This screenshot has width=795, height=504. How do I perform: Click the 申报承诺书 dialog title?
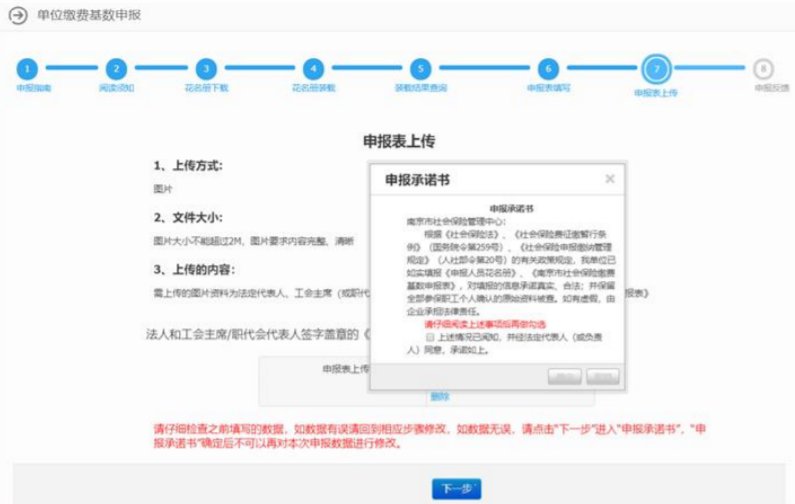click(417, 179)
